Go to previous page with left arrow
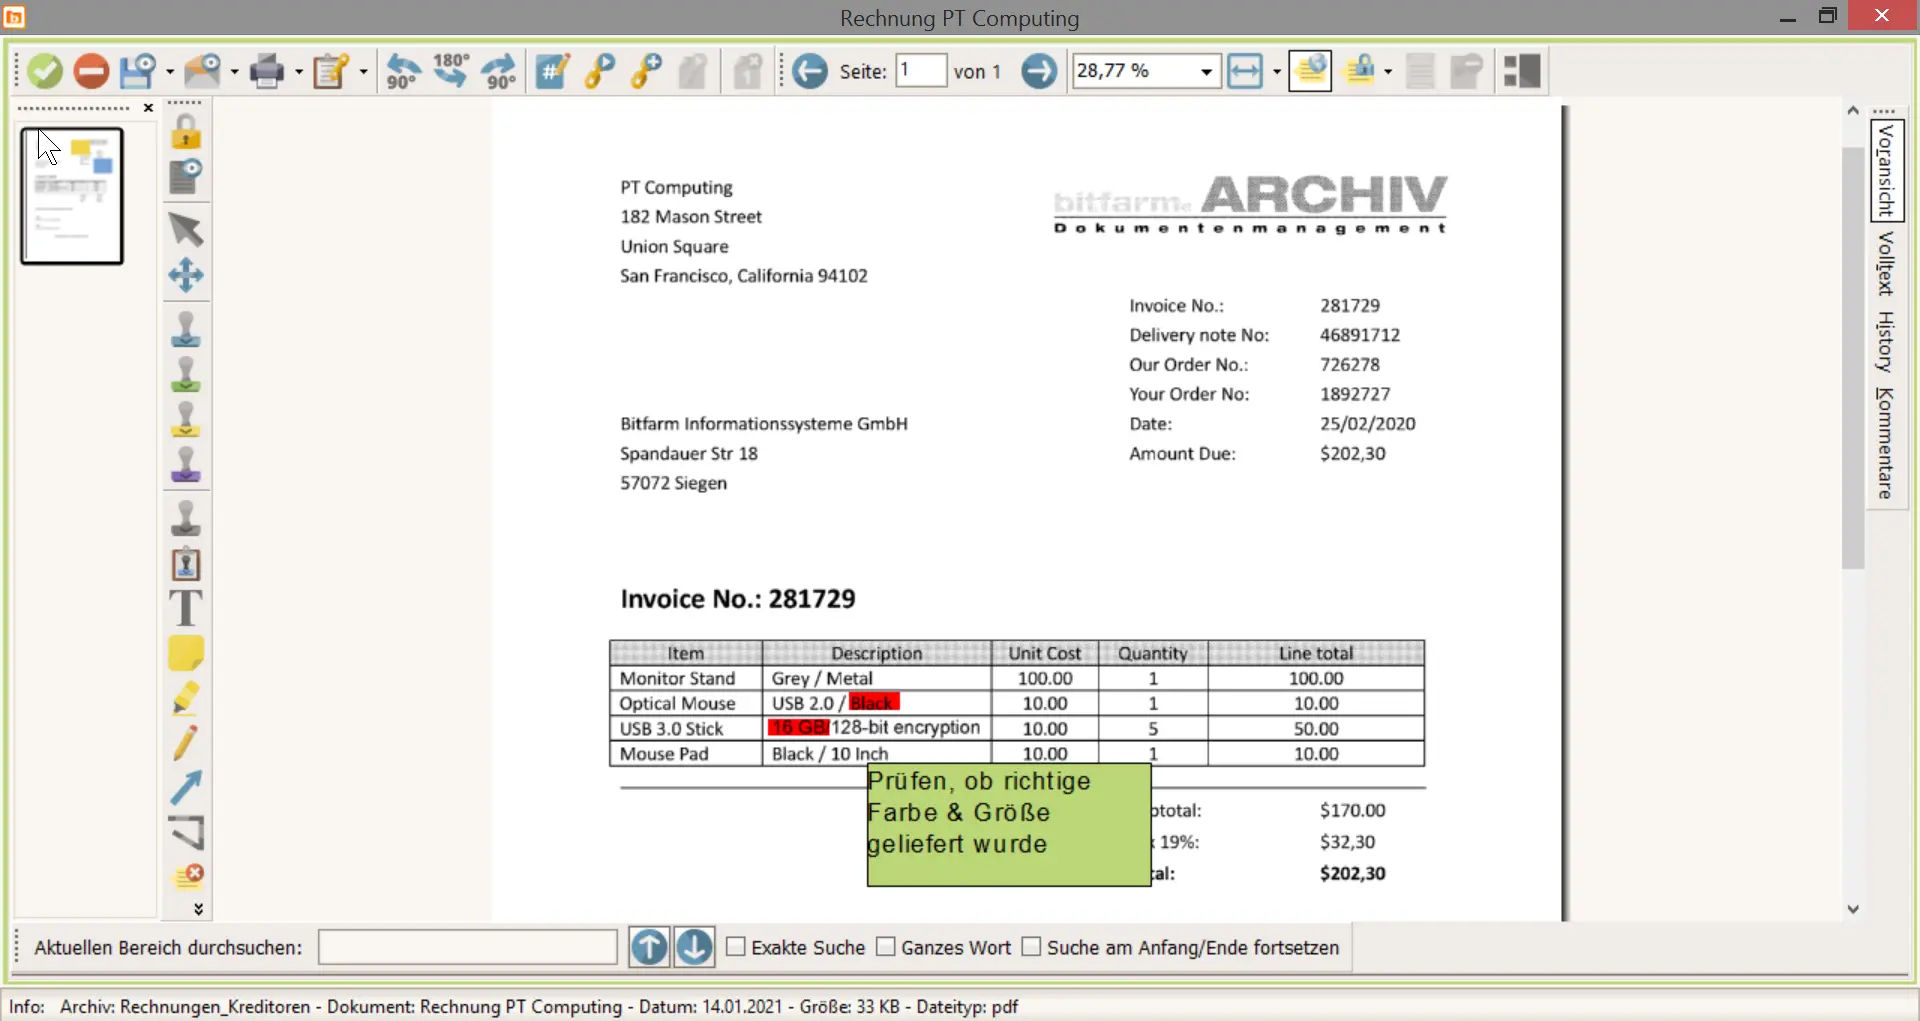The image size is (1920, 1021). (x=810, y=71)
